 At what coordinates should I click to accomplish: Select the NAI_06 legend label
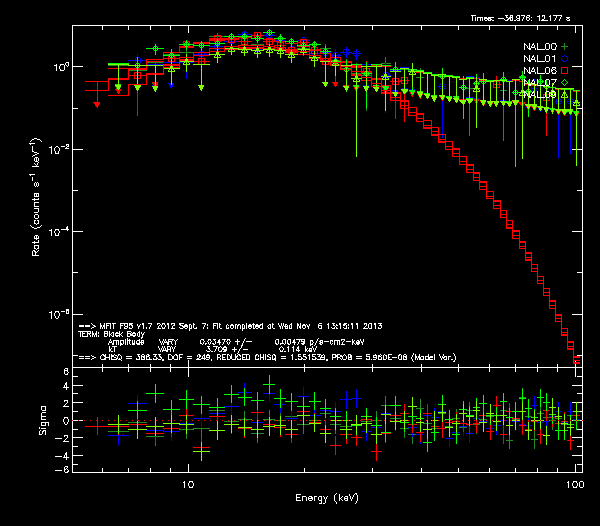click(539, 70)
